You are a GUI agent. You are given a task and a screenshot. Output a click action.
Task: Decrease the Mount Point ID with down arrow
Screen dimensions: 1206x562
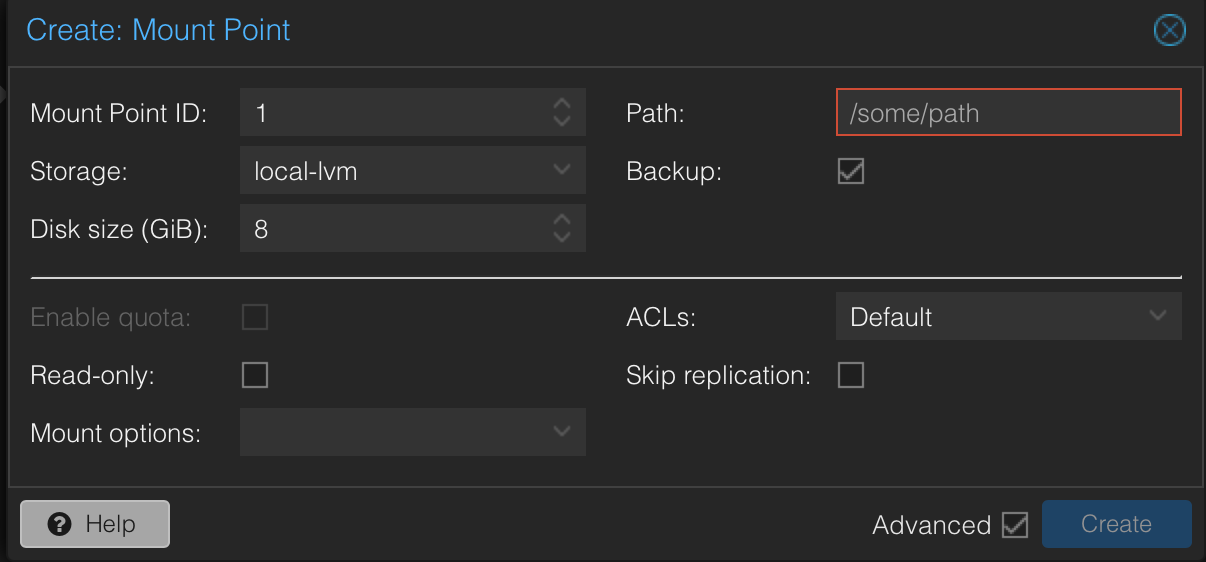click(562, 122)
